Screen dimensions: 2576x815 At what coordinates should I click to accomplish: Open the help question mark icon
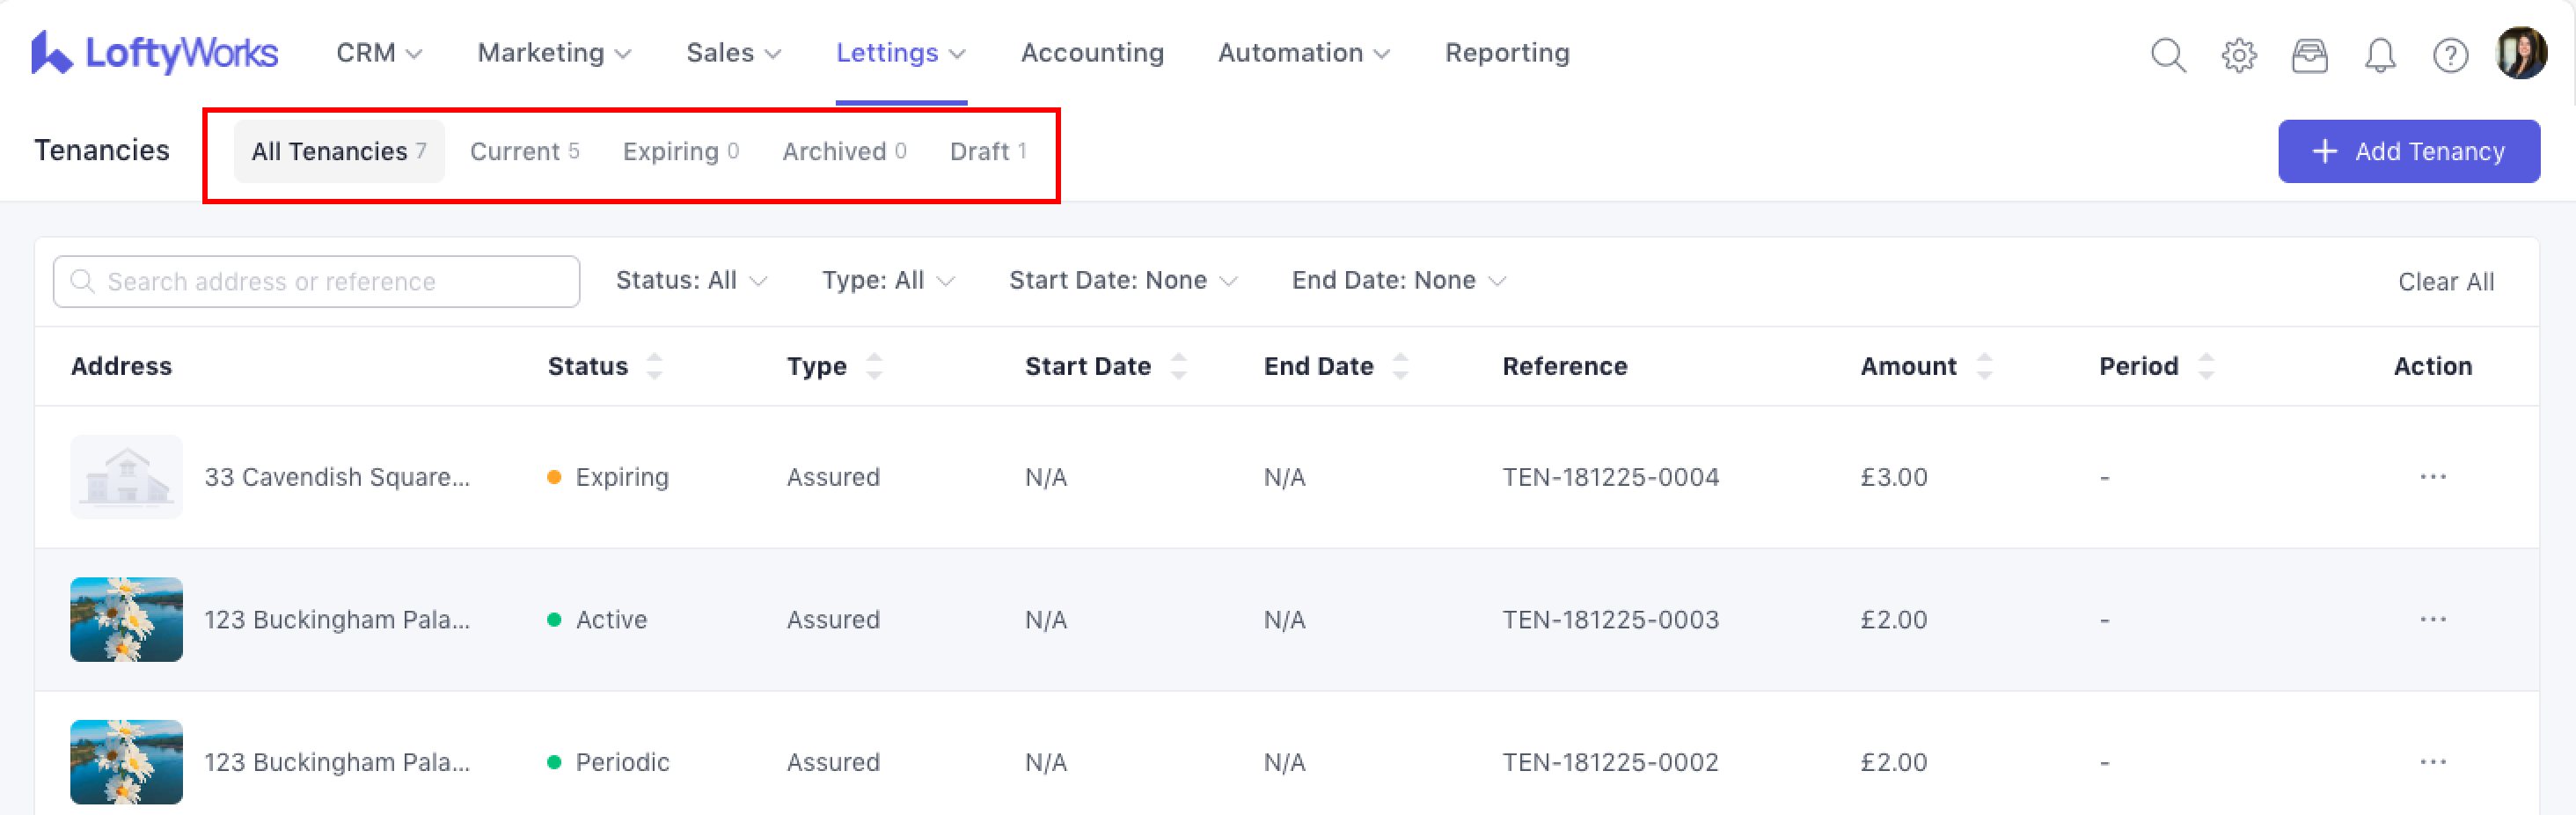[2449, 55]
